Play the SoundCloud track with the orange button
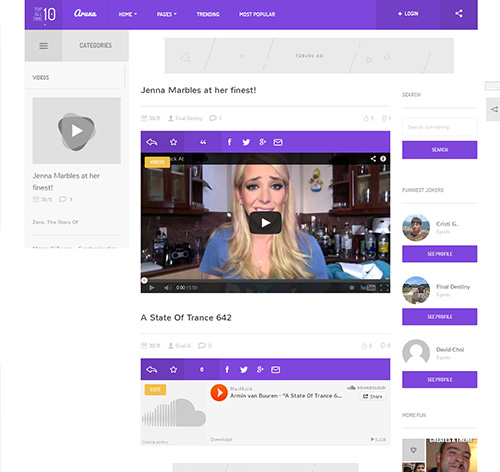Screen dimensions: 500x472 pyautogui.click(x=219, y=393)
